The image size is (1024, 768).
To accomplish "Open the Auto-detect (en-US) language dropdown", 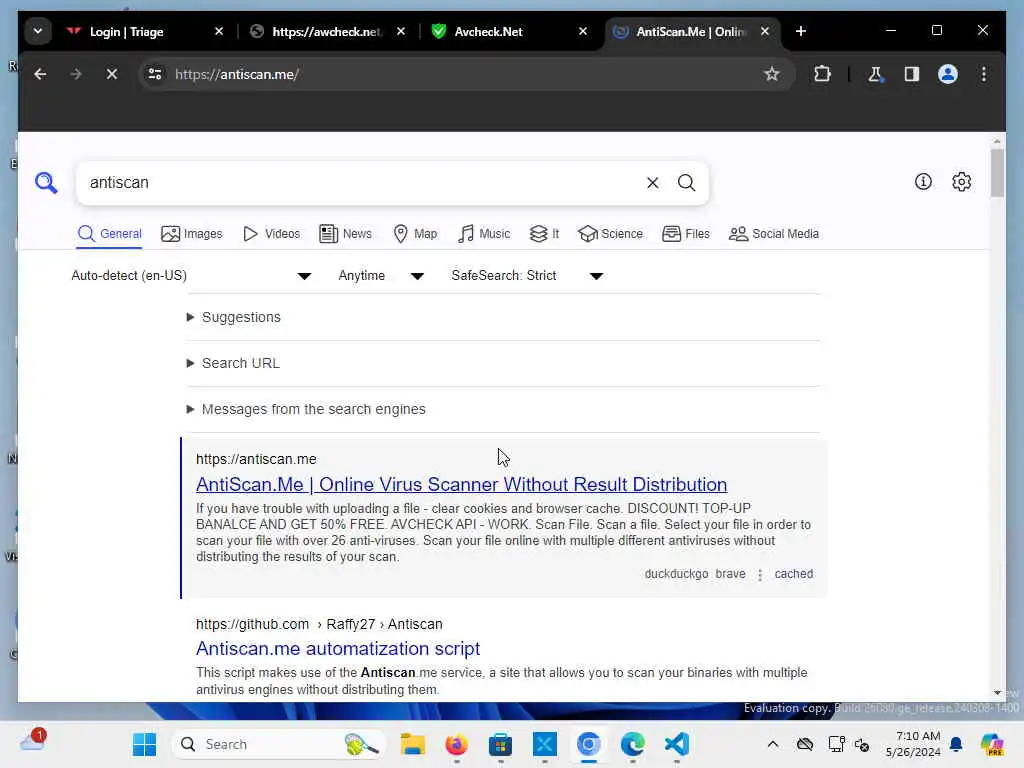I will click(191, 276).
